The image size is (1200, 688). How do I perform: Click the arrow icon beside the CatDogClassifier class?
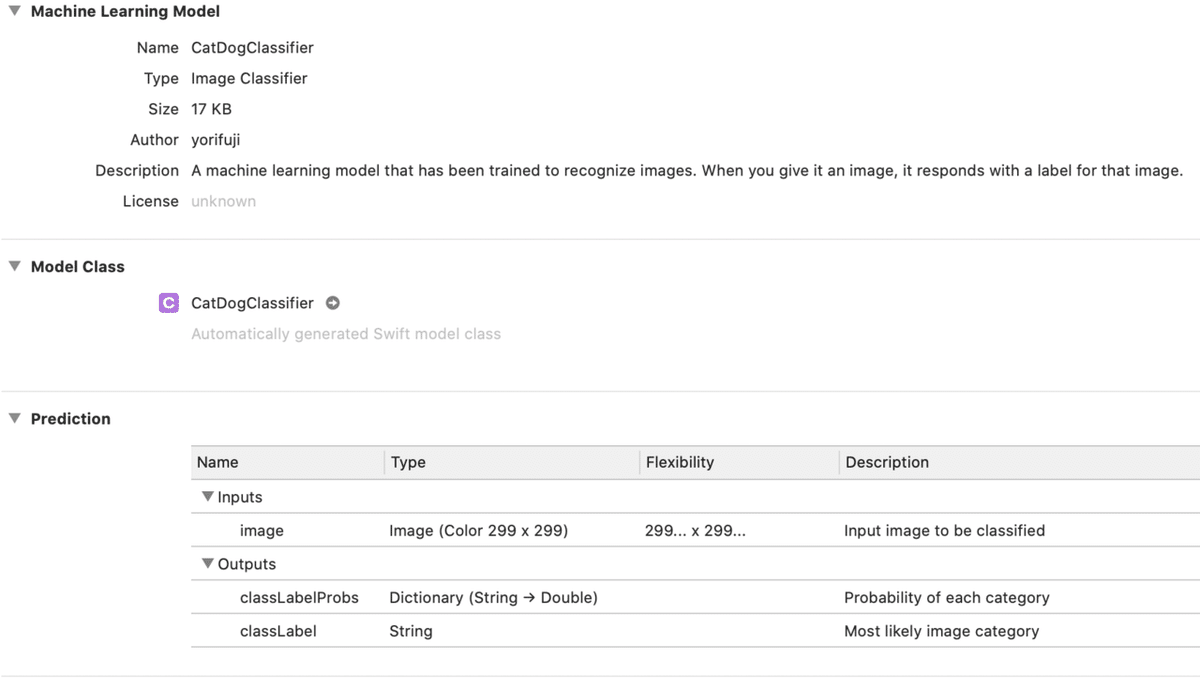(333, 303)
